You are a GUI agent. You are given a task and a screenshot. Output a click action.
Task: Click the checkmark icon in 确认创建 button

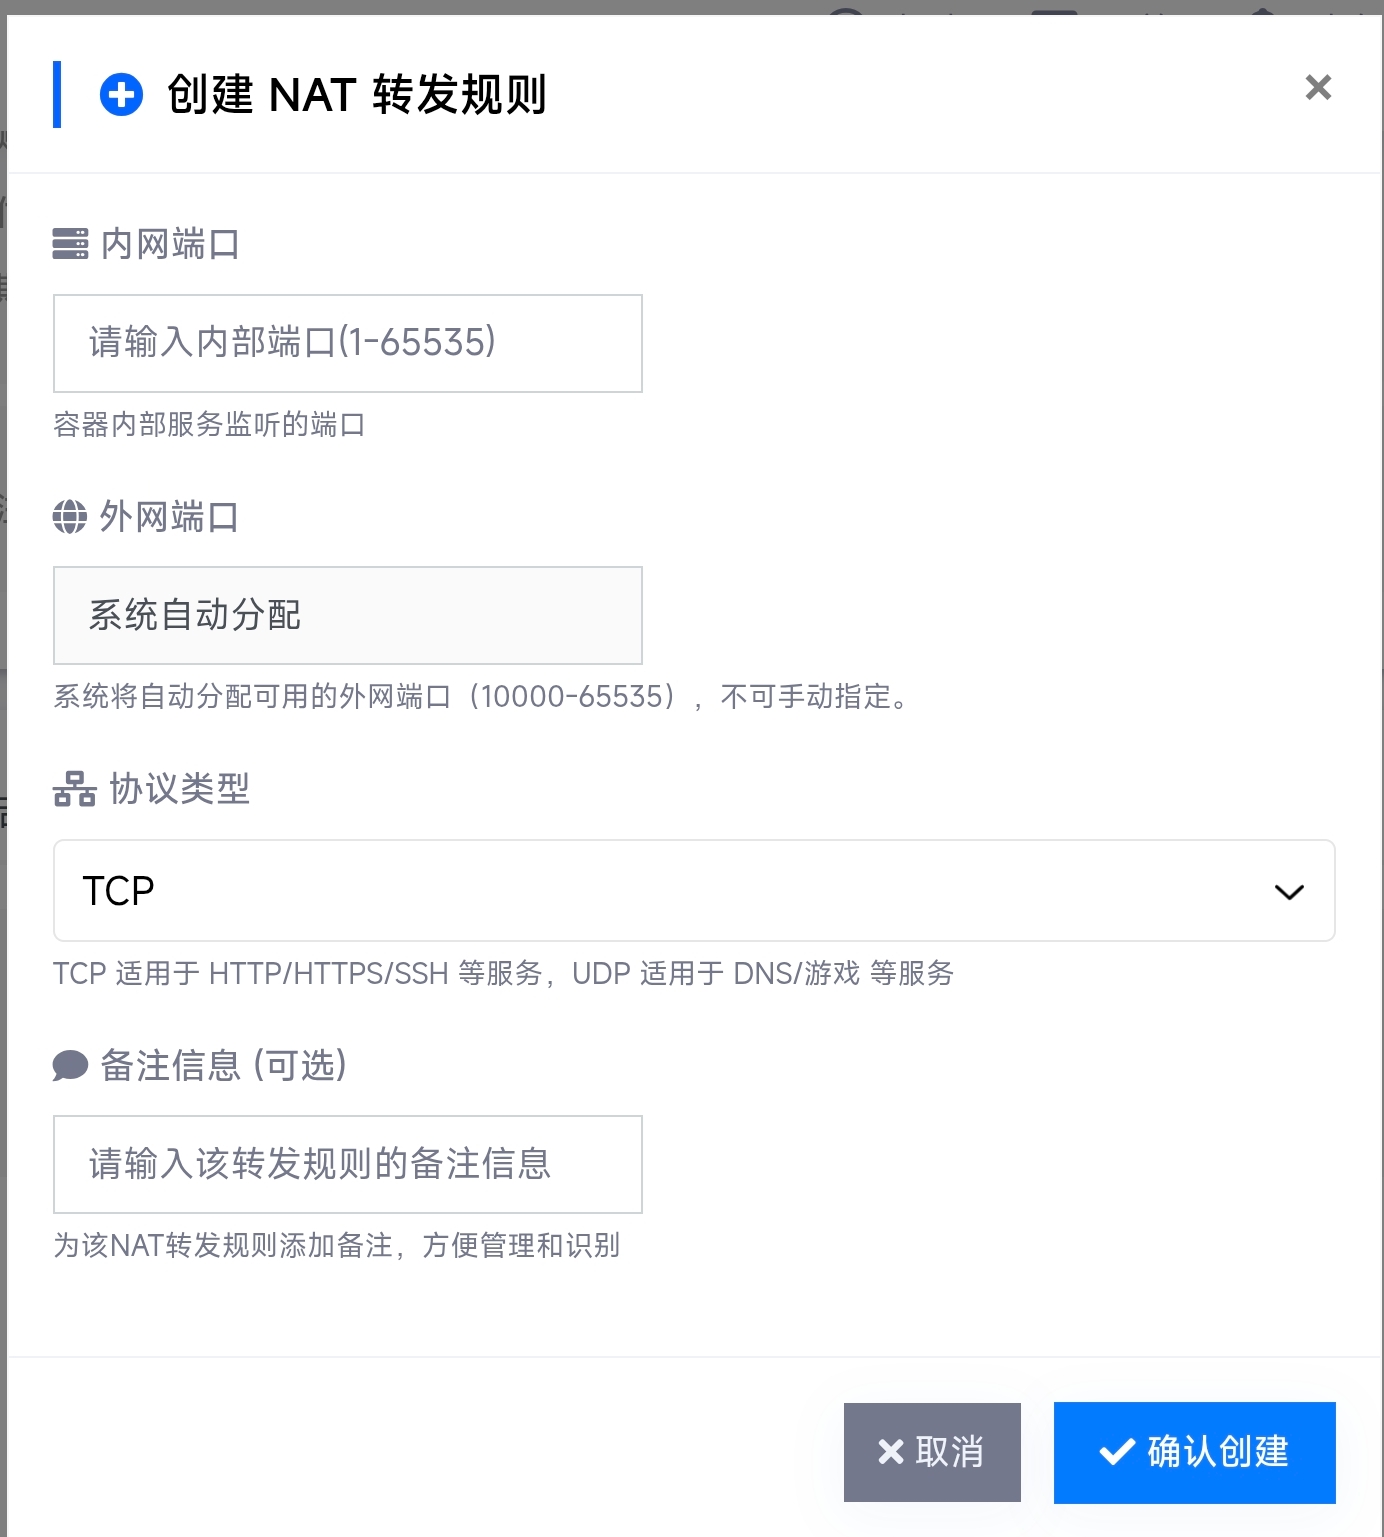click(1117, 1452)
